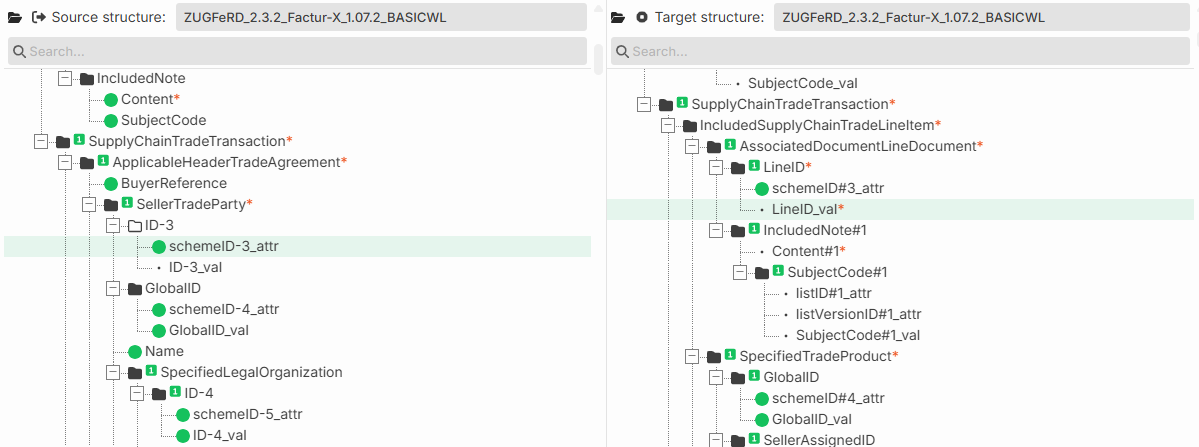Click the Target structure open folder icon
This screenshot has width=1199, height=447.
coord(619,17)
